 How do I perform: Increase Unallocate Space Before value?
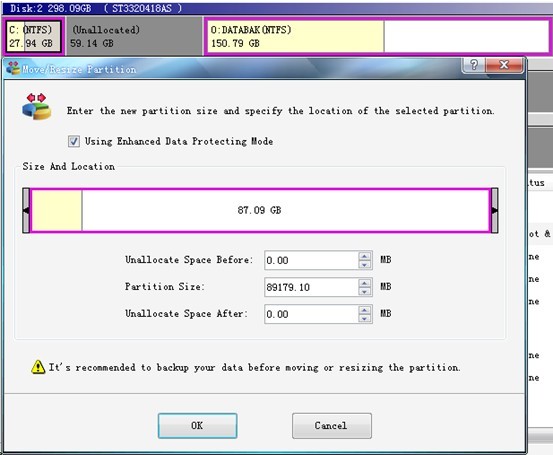click(x=364, y=256)
